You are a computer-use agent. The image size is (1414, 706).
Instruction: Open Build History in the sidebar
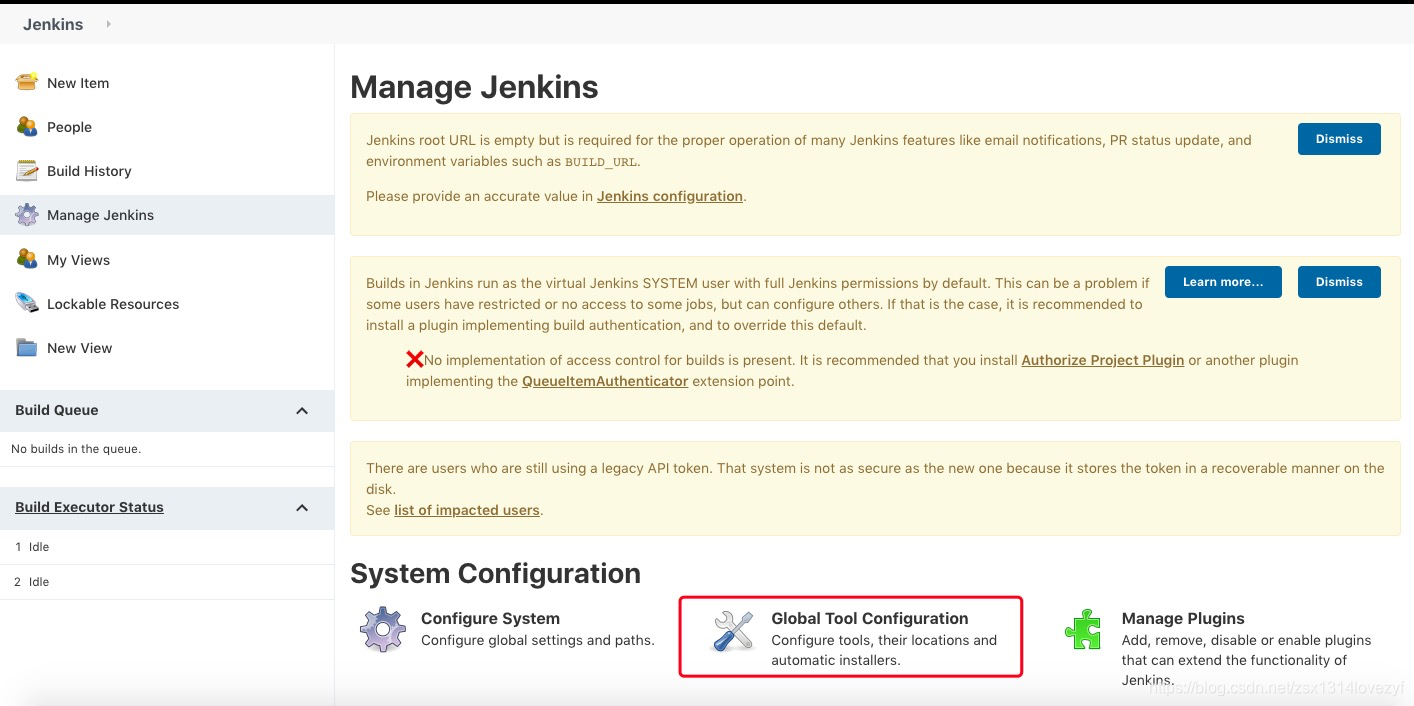89,171
